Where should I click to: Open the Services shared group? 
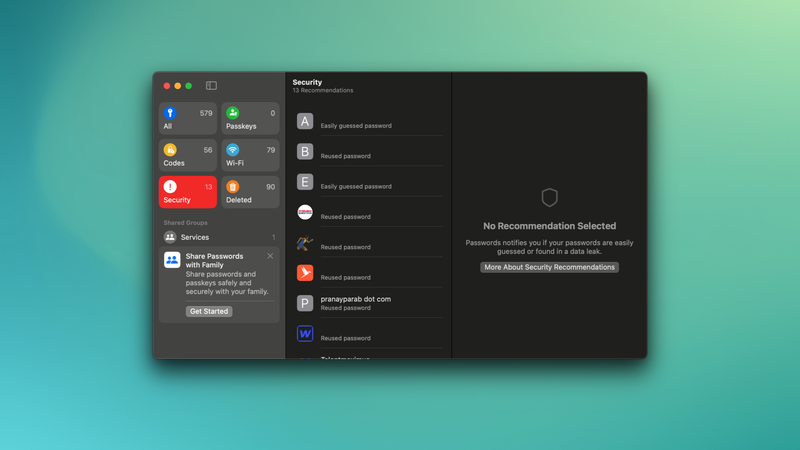[x=219, y=237]
